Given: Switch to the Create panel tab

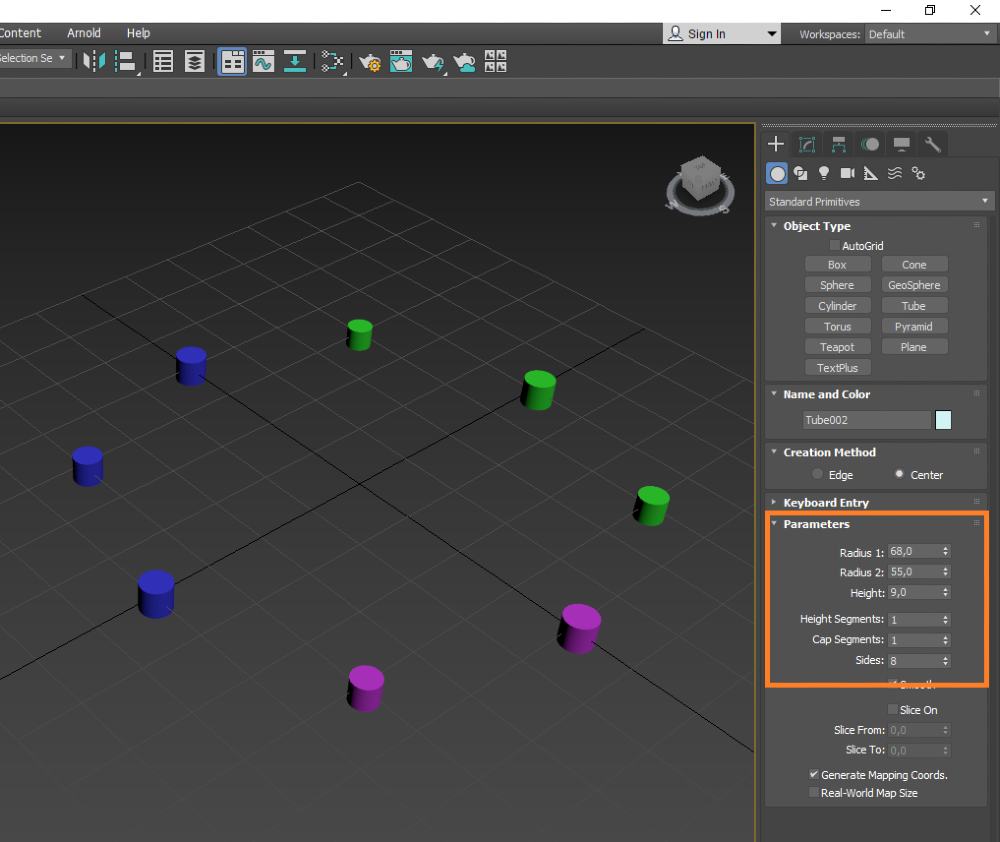Looking at the screenshot, I should (x=776, y=144).
